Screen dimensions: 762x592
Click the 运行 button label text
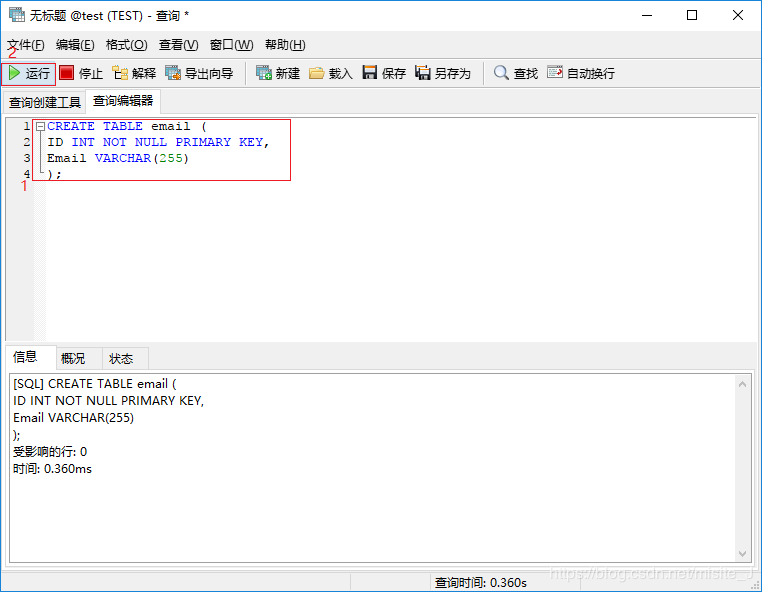click(37, 73)
